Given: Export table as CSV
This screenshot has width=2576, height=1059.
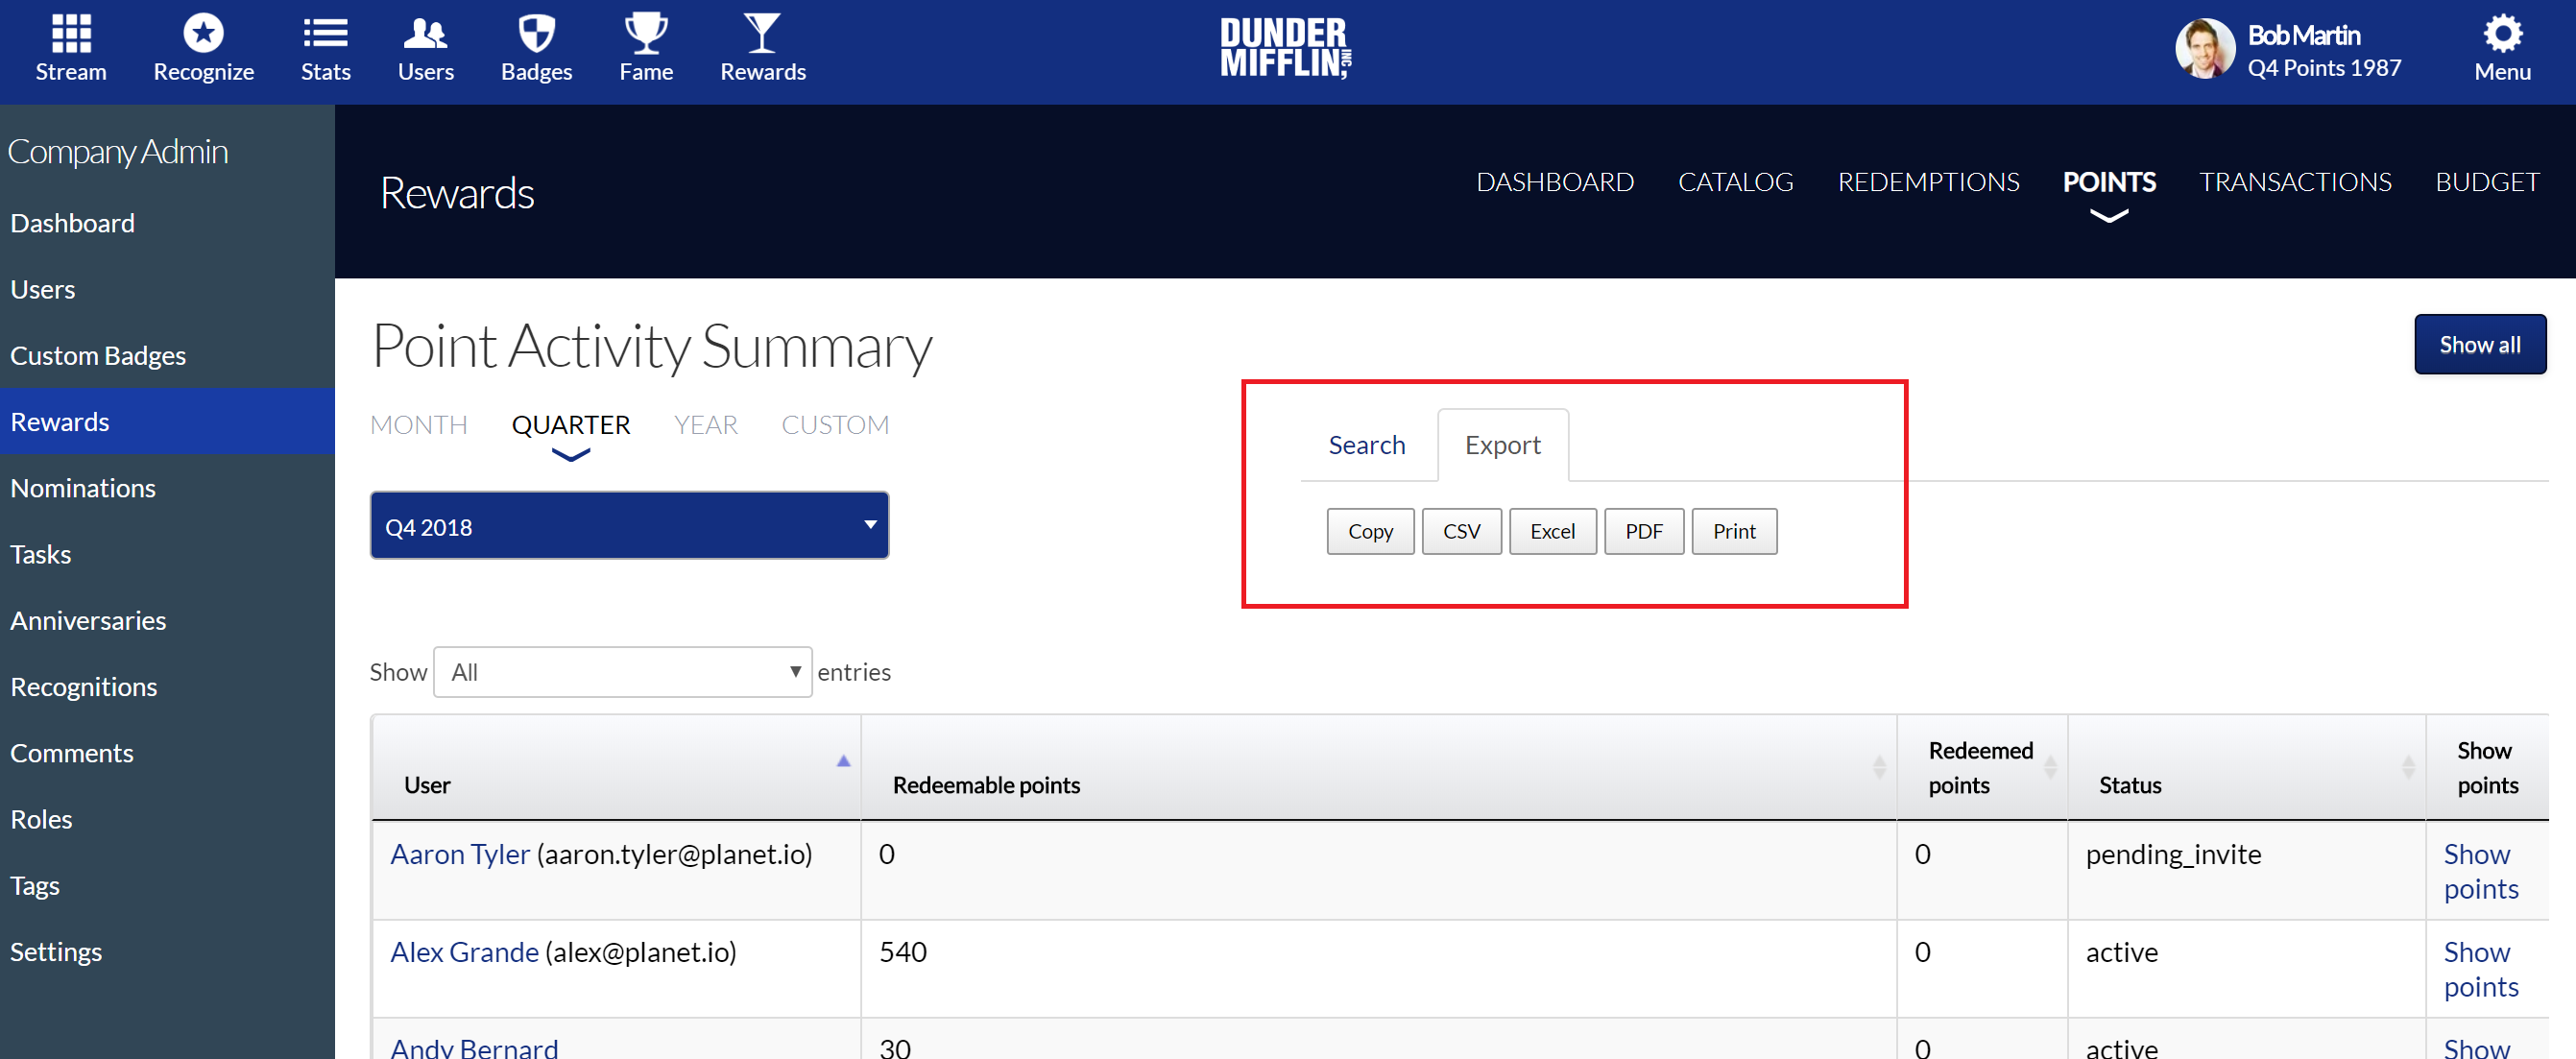Looking at the screenshot, I should point(1461,531).
